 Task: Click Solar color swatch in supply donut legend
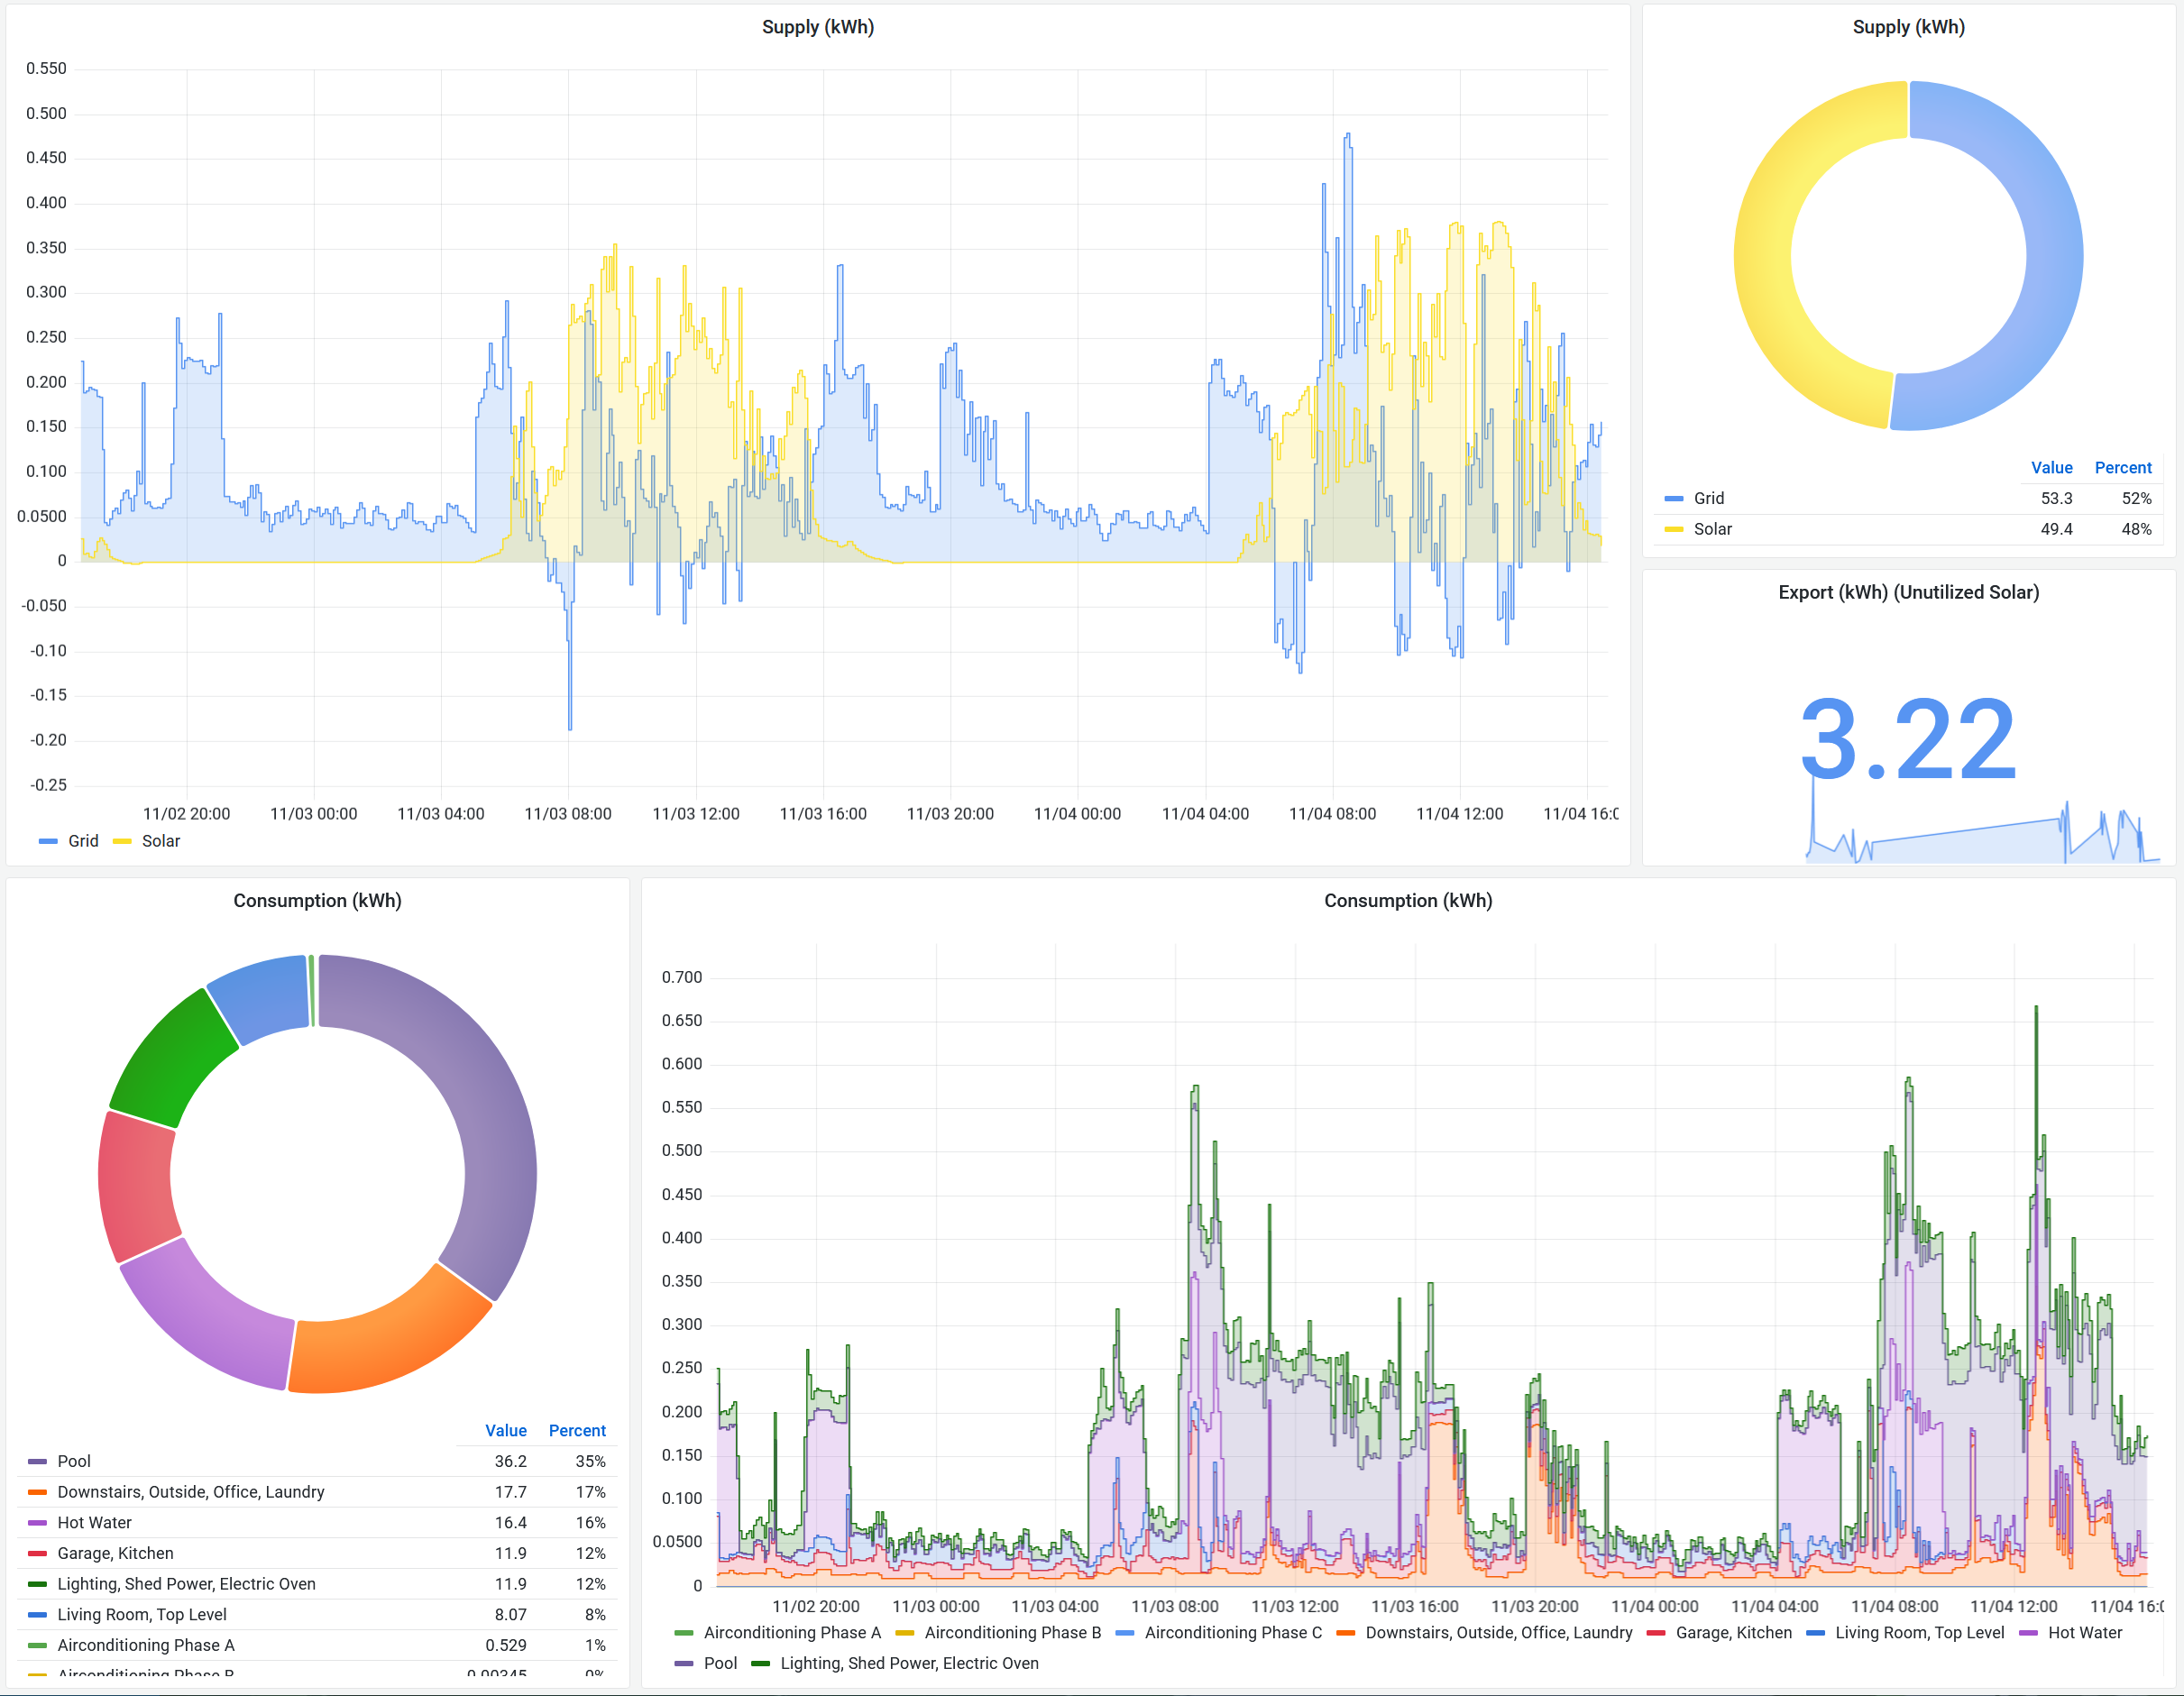point(1673,530)
